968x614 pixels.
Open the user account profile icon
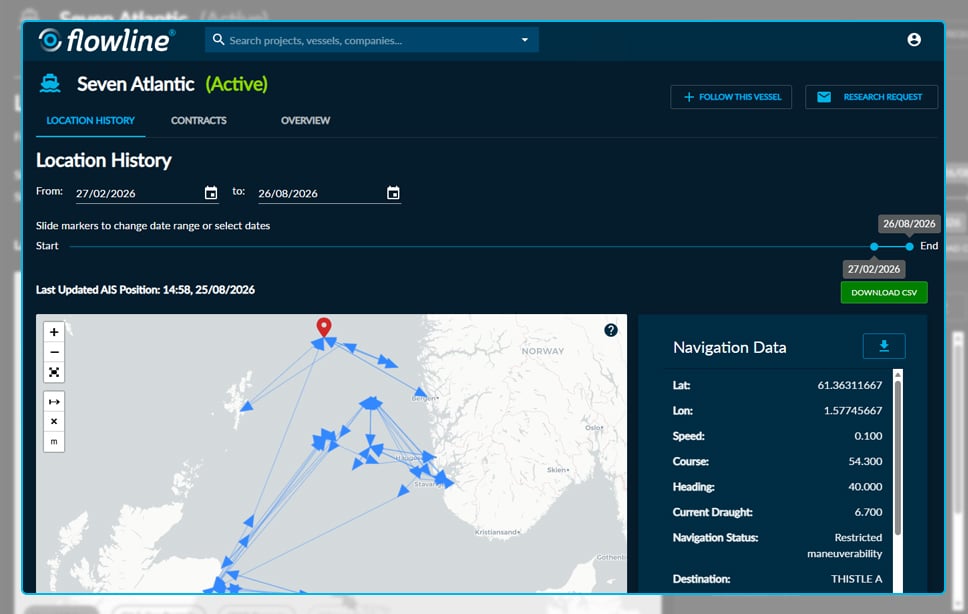914,39
